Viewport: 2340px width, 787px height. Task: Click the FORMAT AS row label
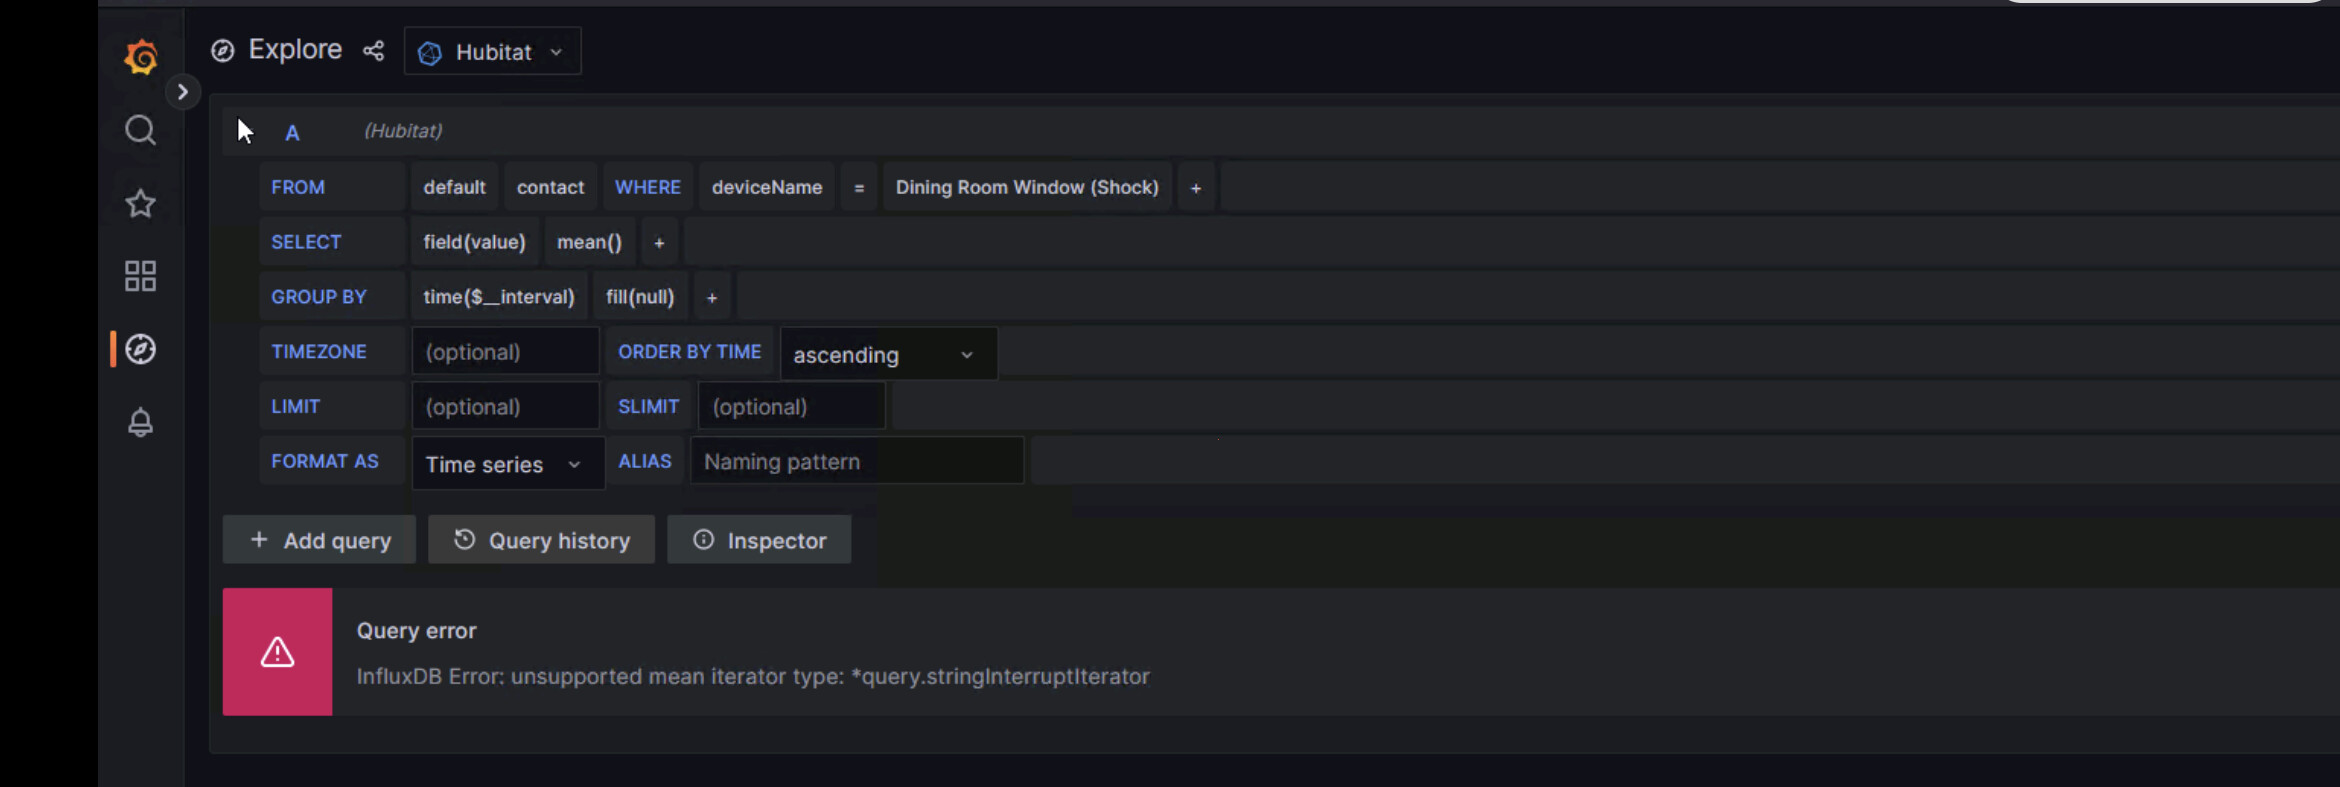click(x=325, y=461)
